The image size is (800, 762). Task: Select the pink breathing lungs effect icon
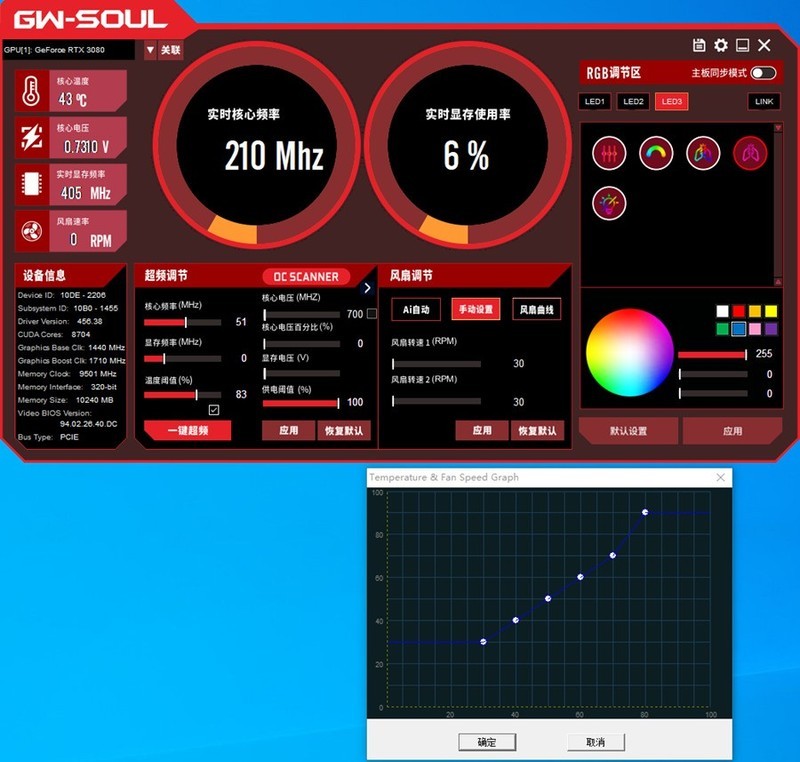(750, 152)
